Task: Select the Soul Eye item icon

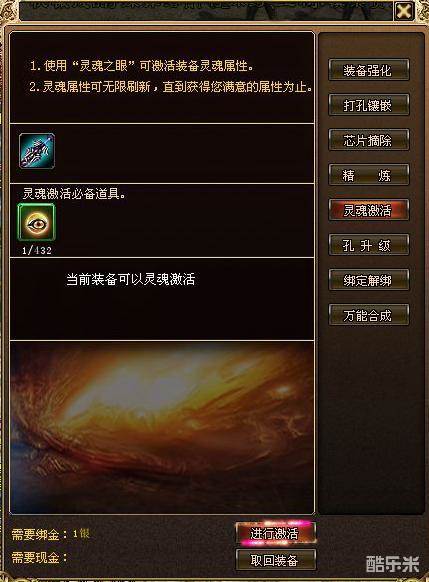Action: pyautogui.click(x=36, y=222)
